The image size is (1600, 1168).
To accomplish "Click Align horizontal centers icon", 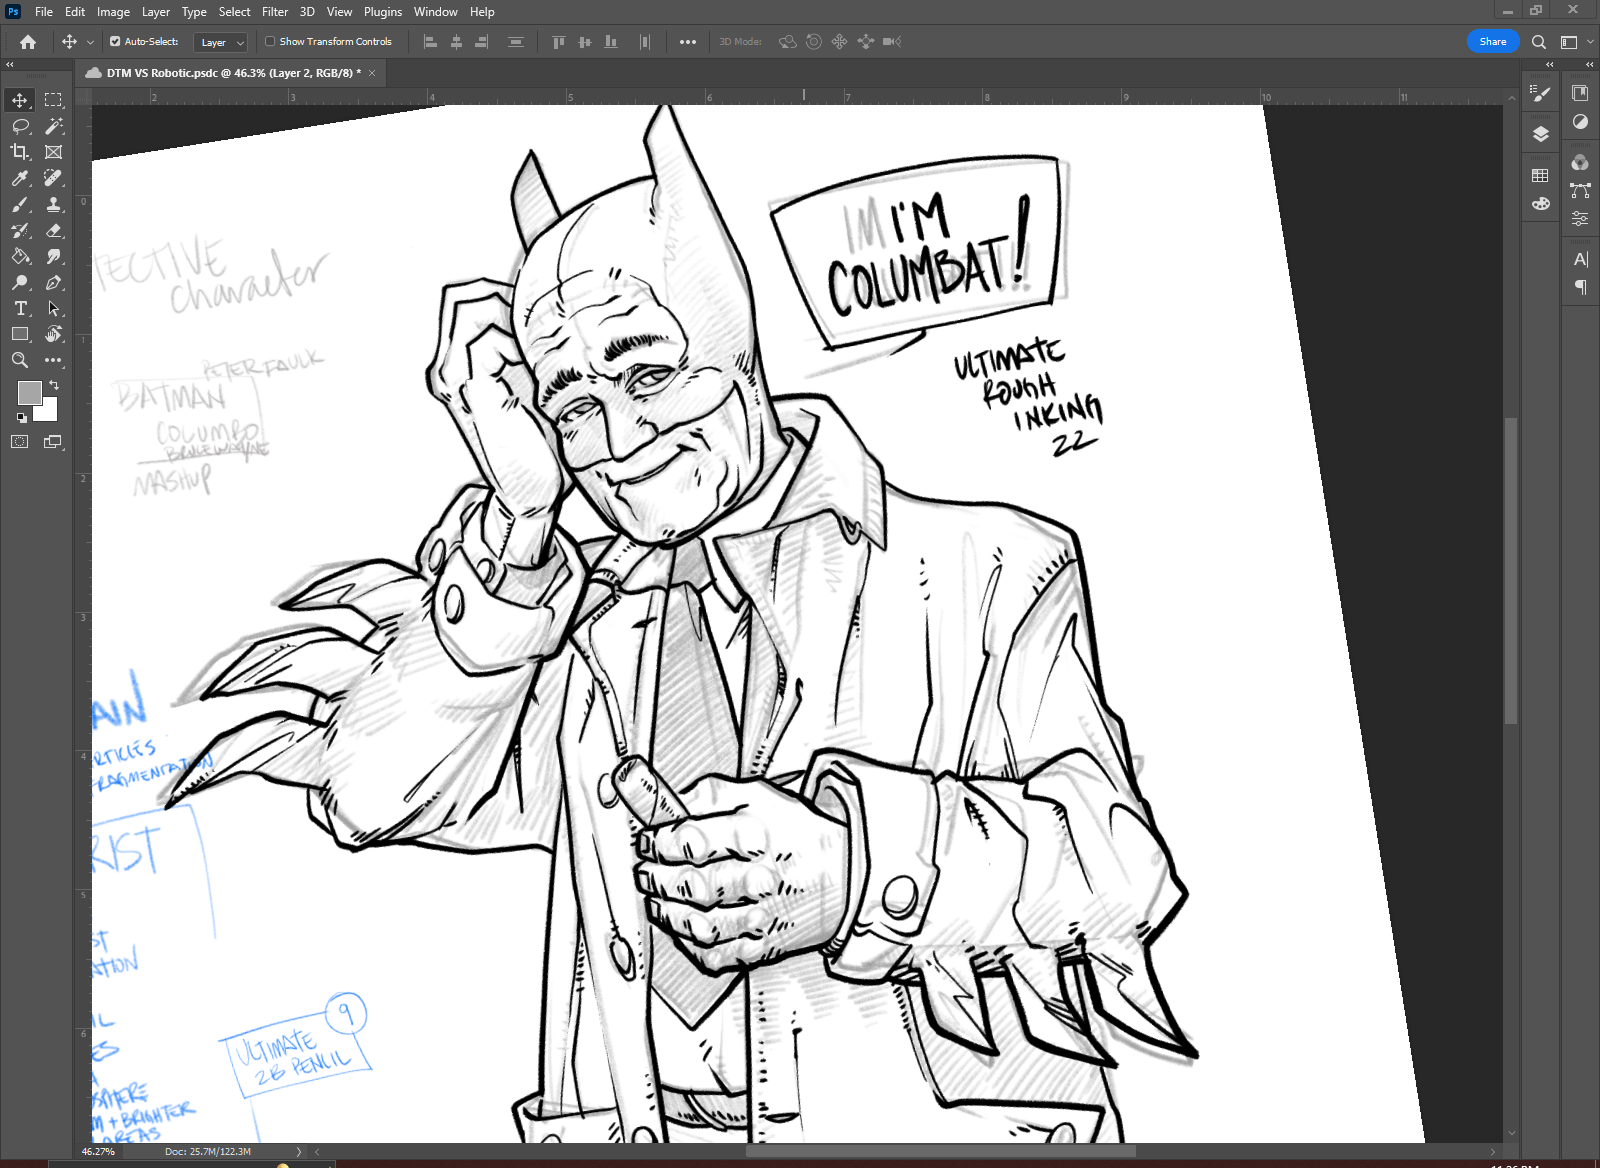I will 456,42.
